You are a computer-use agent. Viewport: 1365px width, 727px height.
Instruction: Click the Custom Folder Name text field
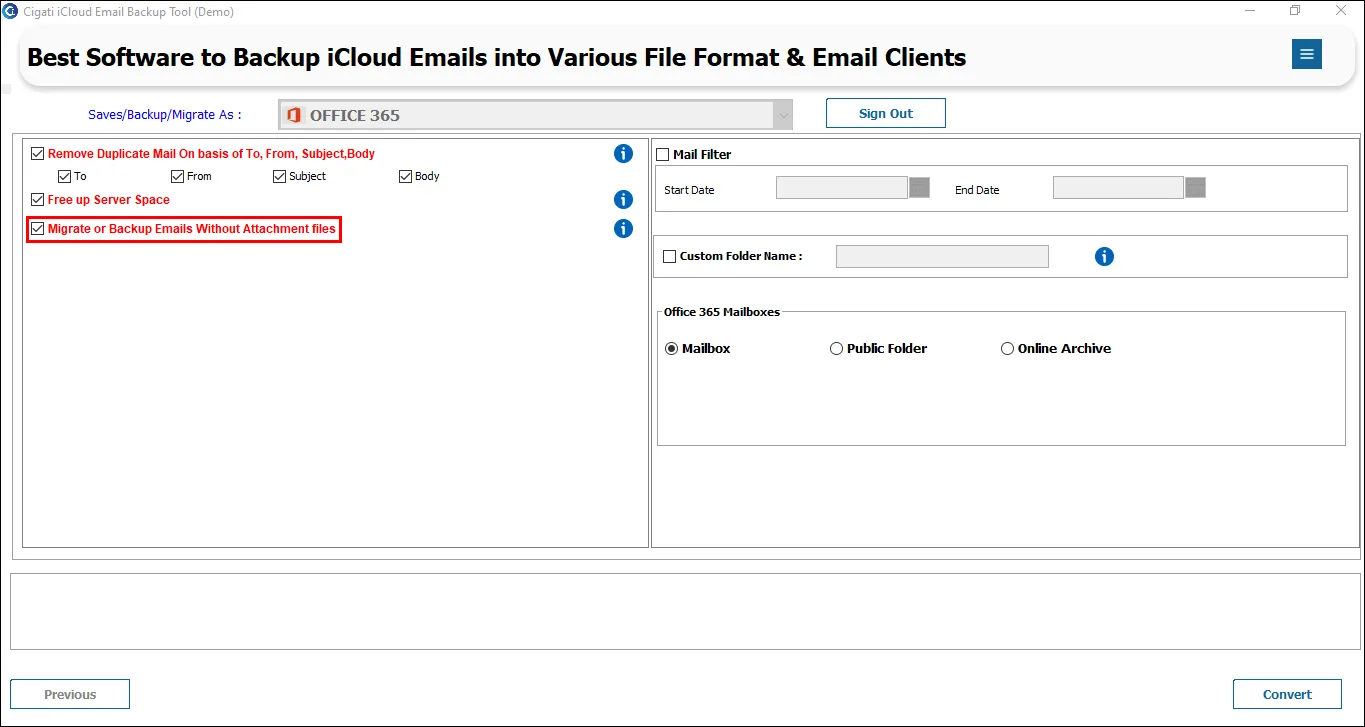[942, 257]
